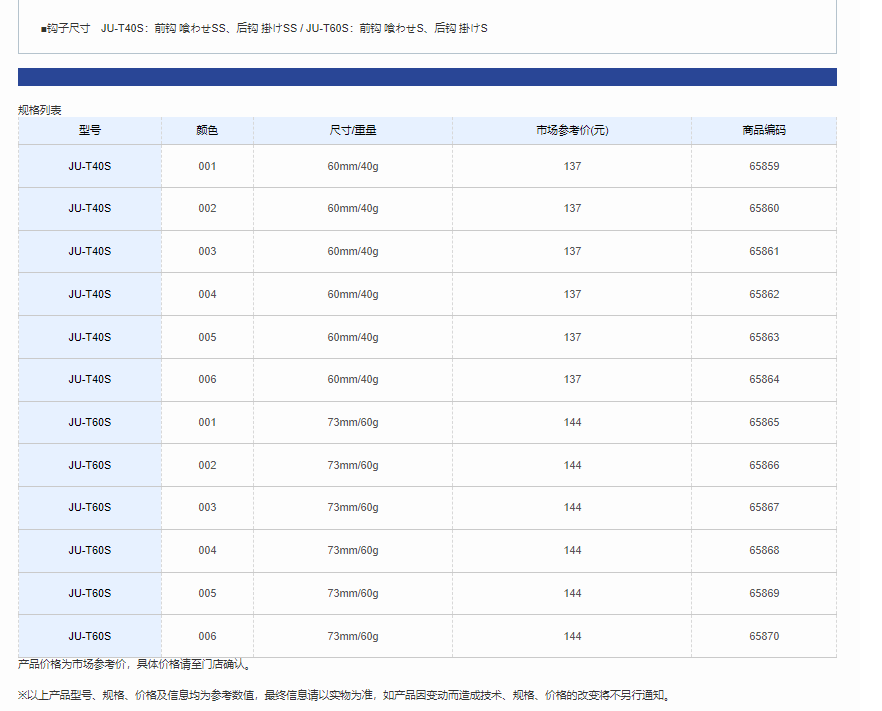Click 60mm/40g in the 65860 row
The image size is (882, 711).
tap(353, 209)
